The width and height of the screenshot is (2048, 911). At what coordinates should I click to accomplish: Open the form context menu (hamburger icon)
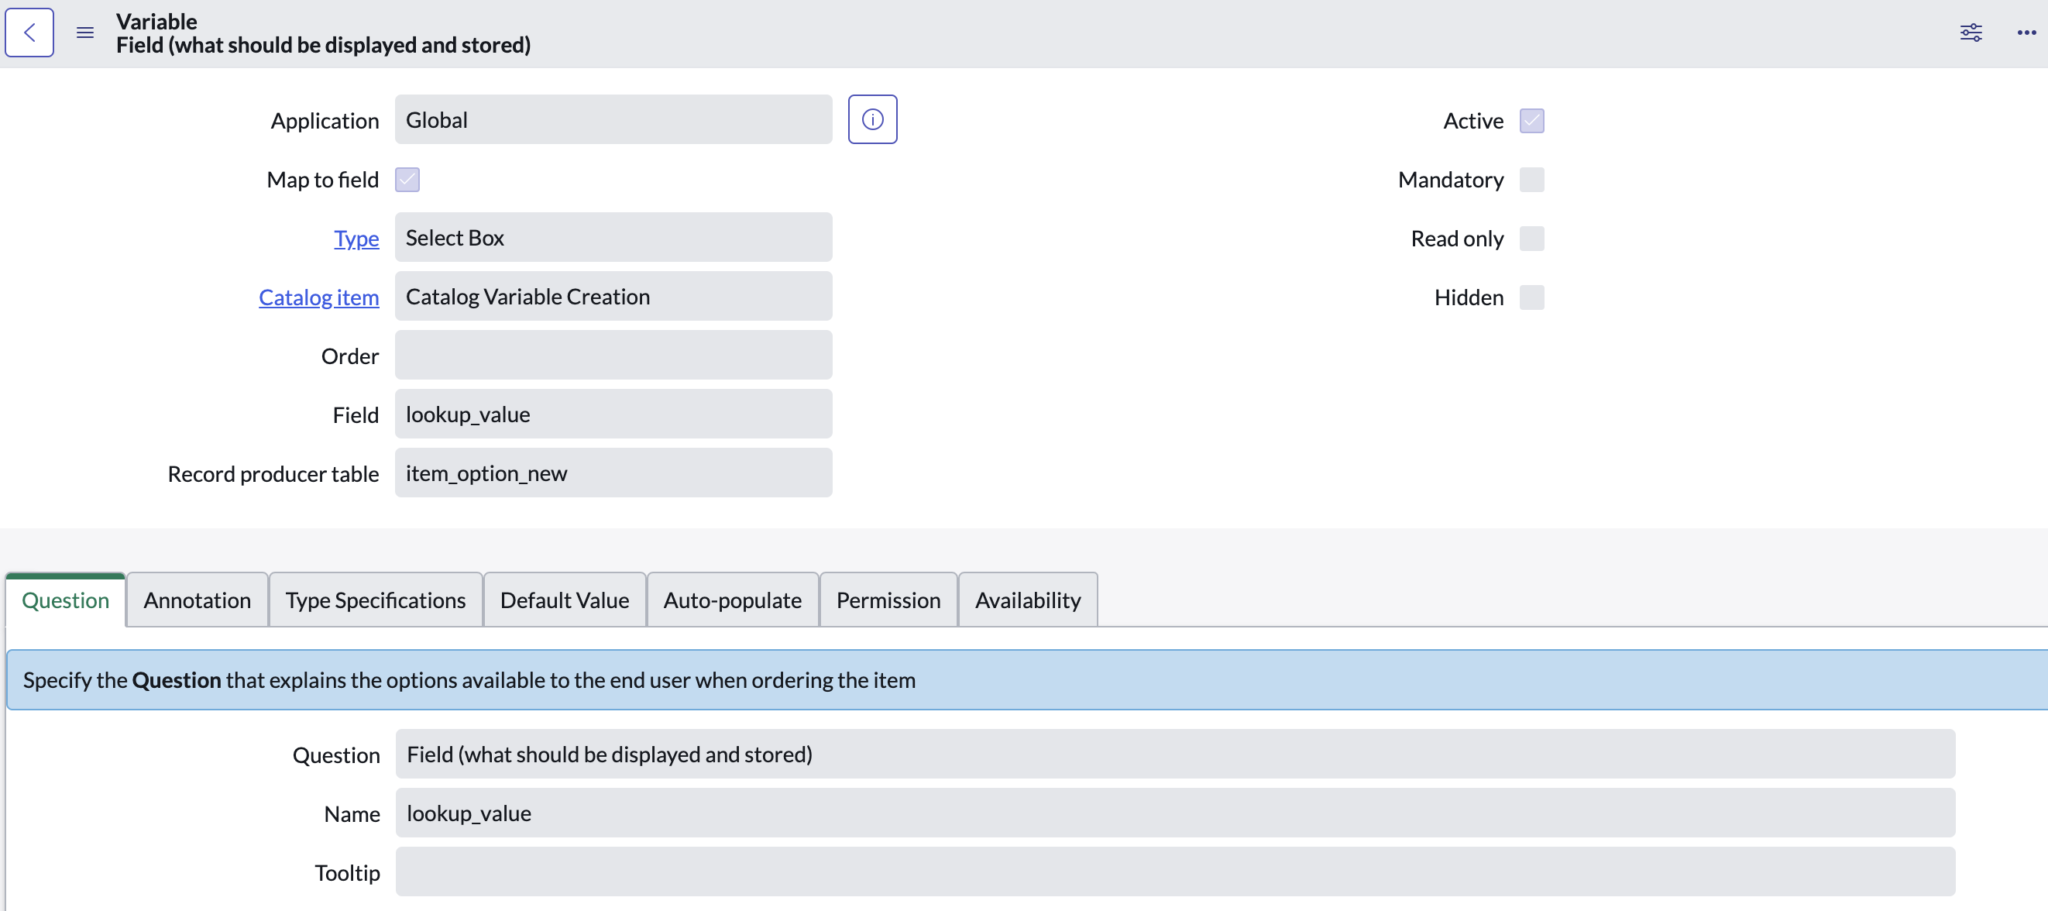point(84,31)
